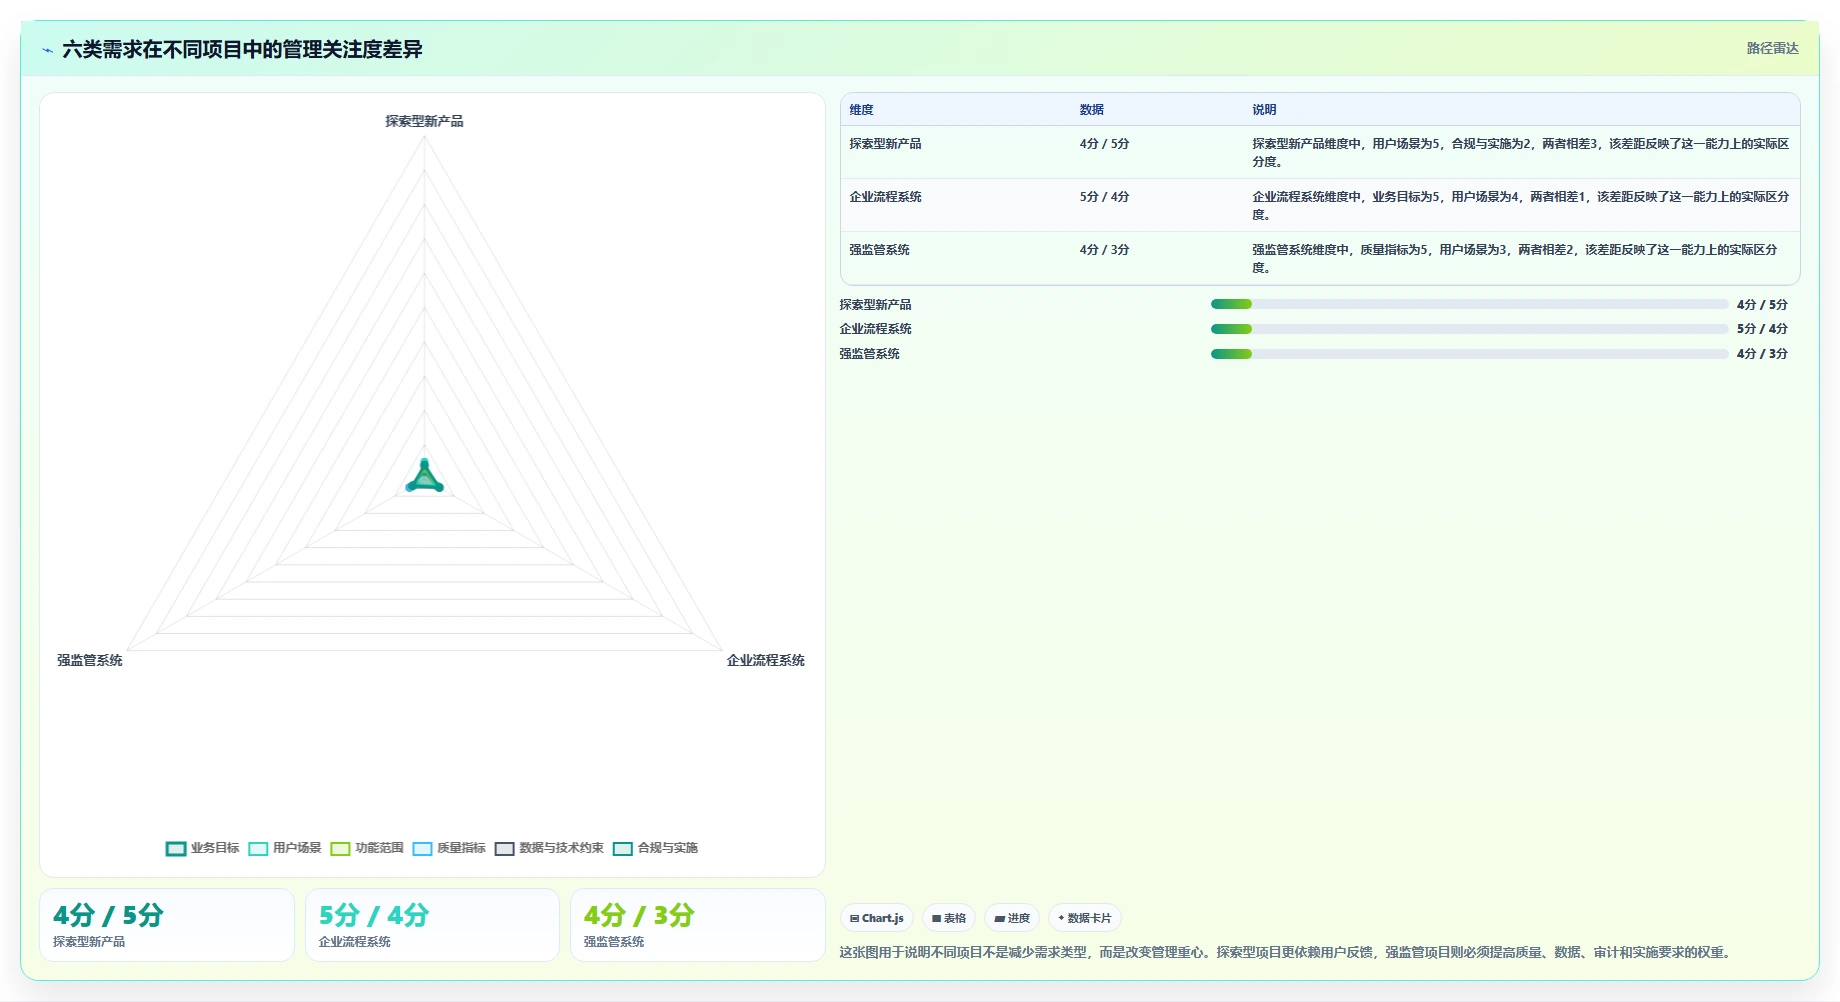Click the 维度 column header
This screenshot has width=1840, height=1002.
[861, 110]
